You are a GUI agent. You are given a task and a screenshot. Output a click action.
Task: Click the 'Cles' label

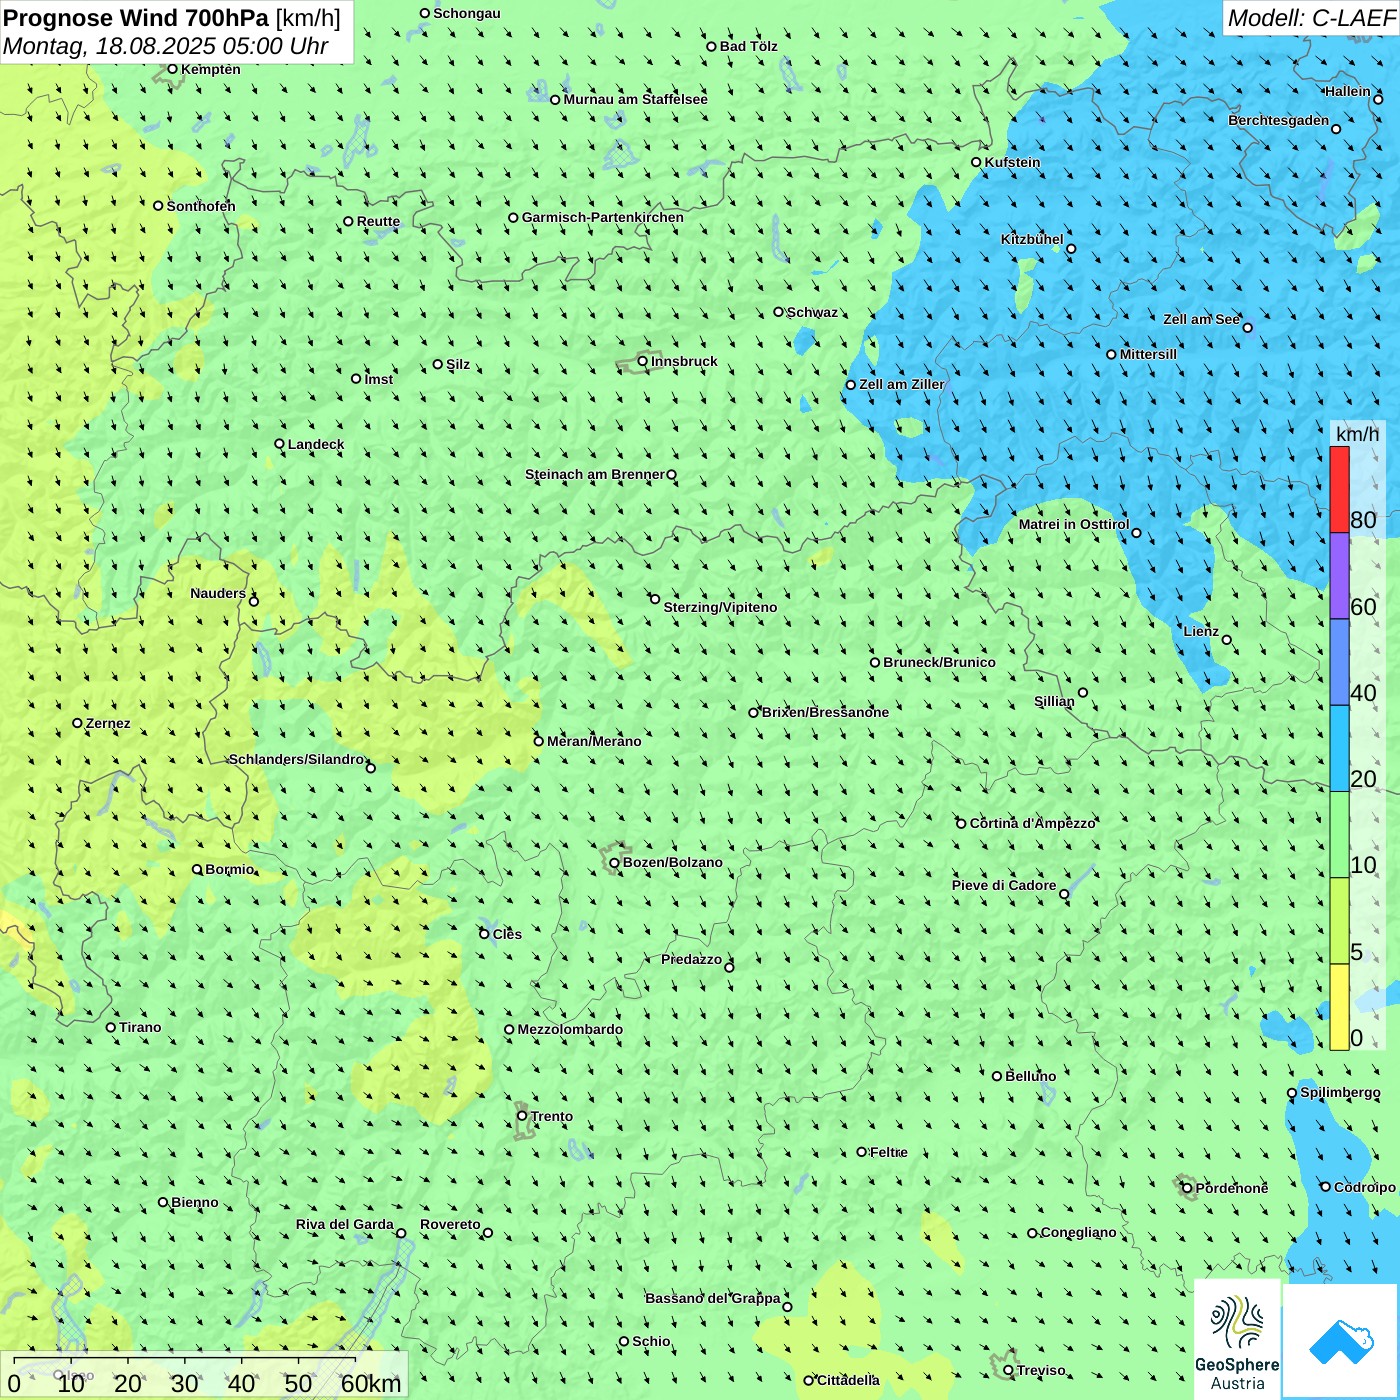point(507,934)
